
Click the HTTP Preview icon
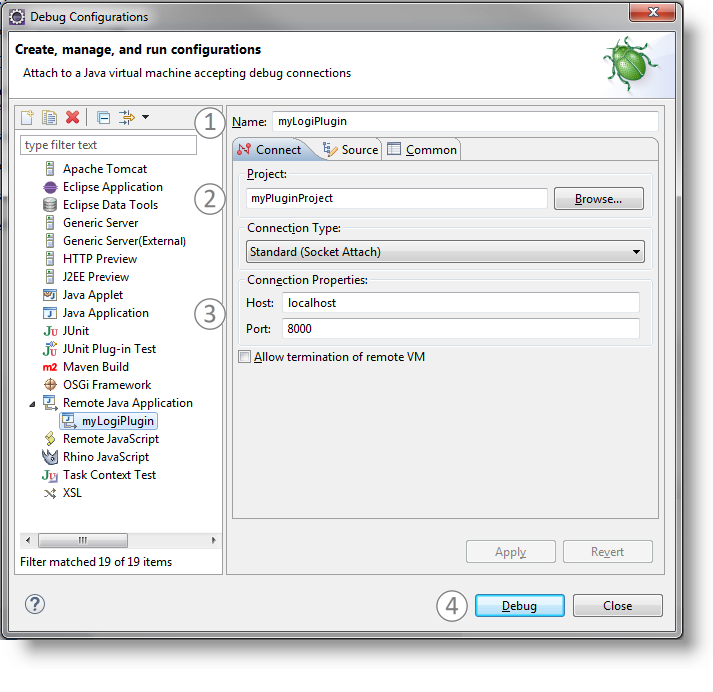click(50, 259)
